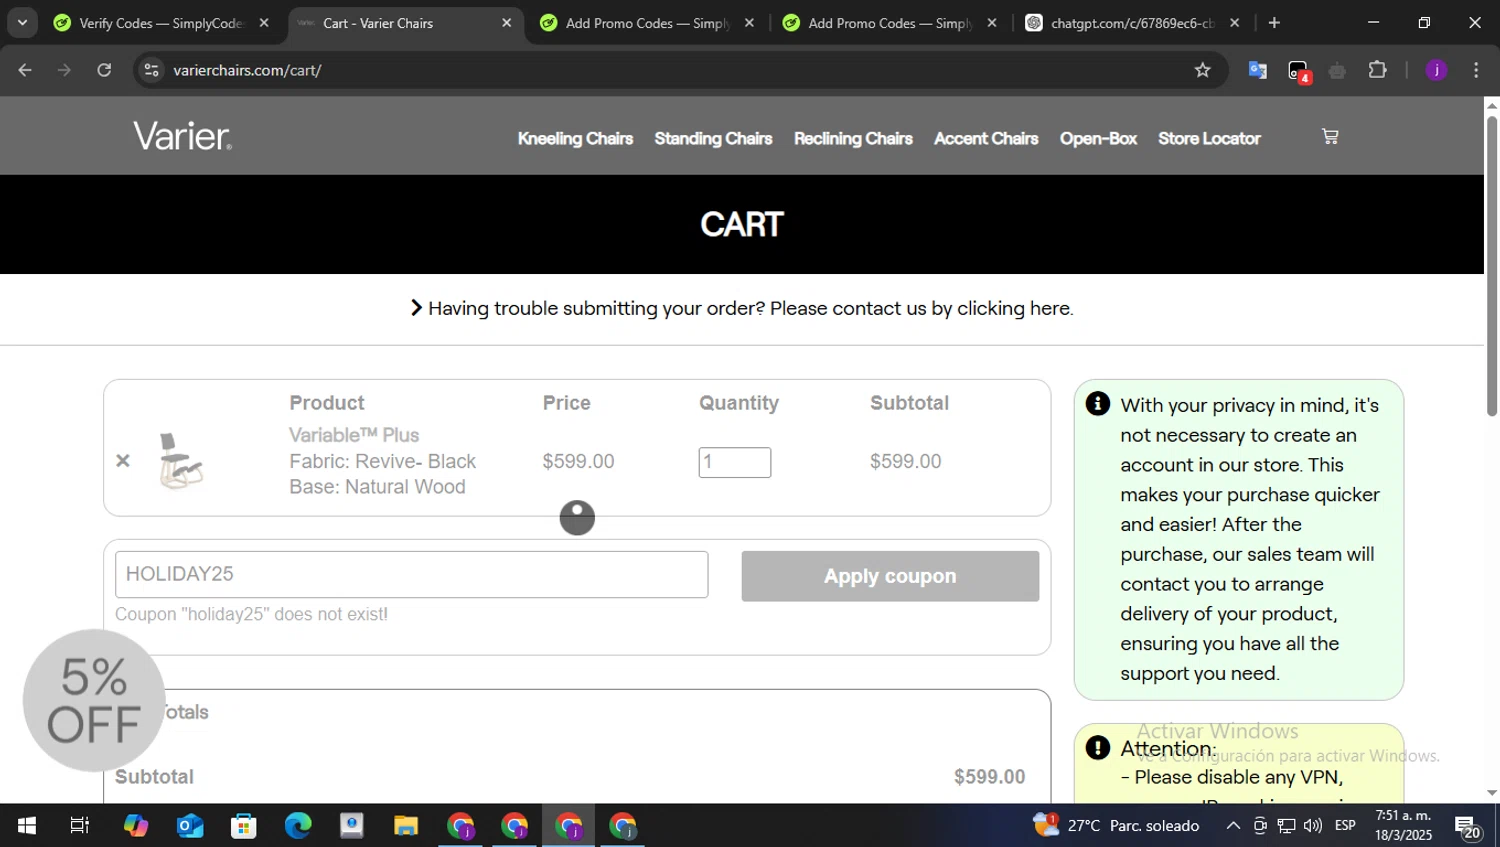Switch to first Add Promo Codes tab
The width and height of the screenshot is (1500, 847).
point(647,23)
